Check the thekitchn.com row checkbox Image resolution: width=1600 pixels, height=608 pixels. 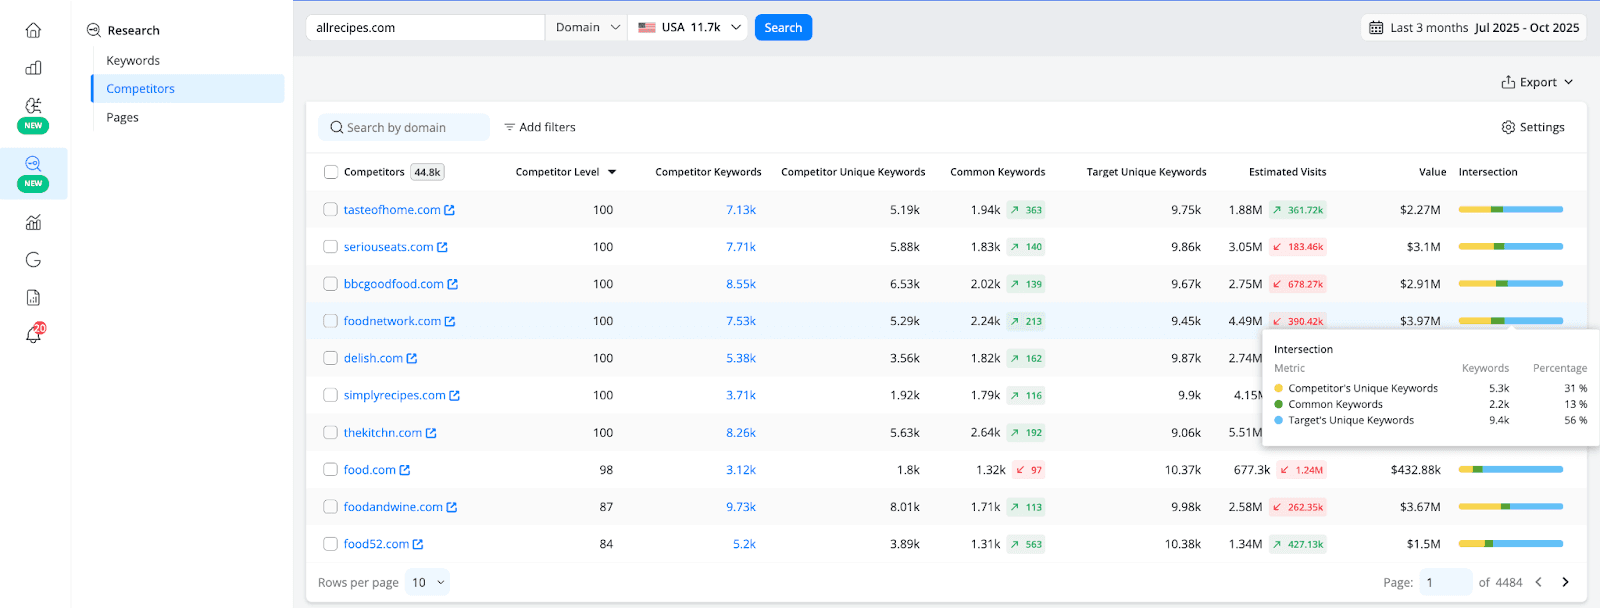(331, 433)
